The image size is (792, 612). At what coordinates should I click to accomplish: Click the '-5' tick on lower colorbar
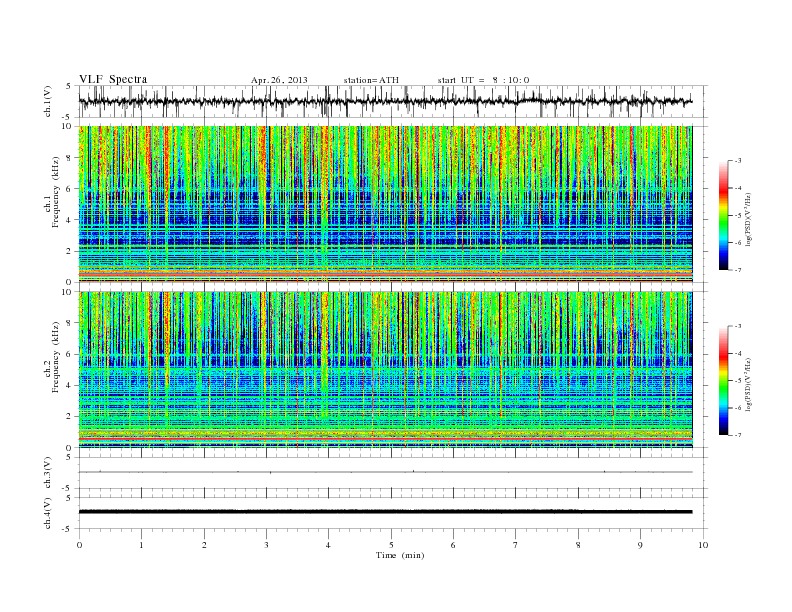(x=738, y=381)
